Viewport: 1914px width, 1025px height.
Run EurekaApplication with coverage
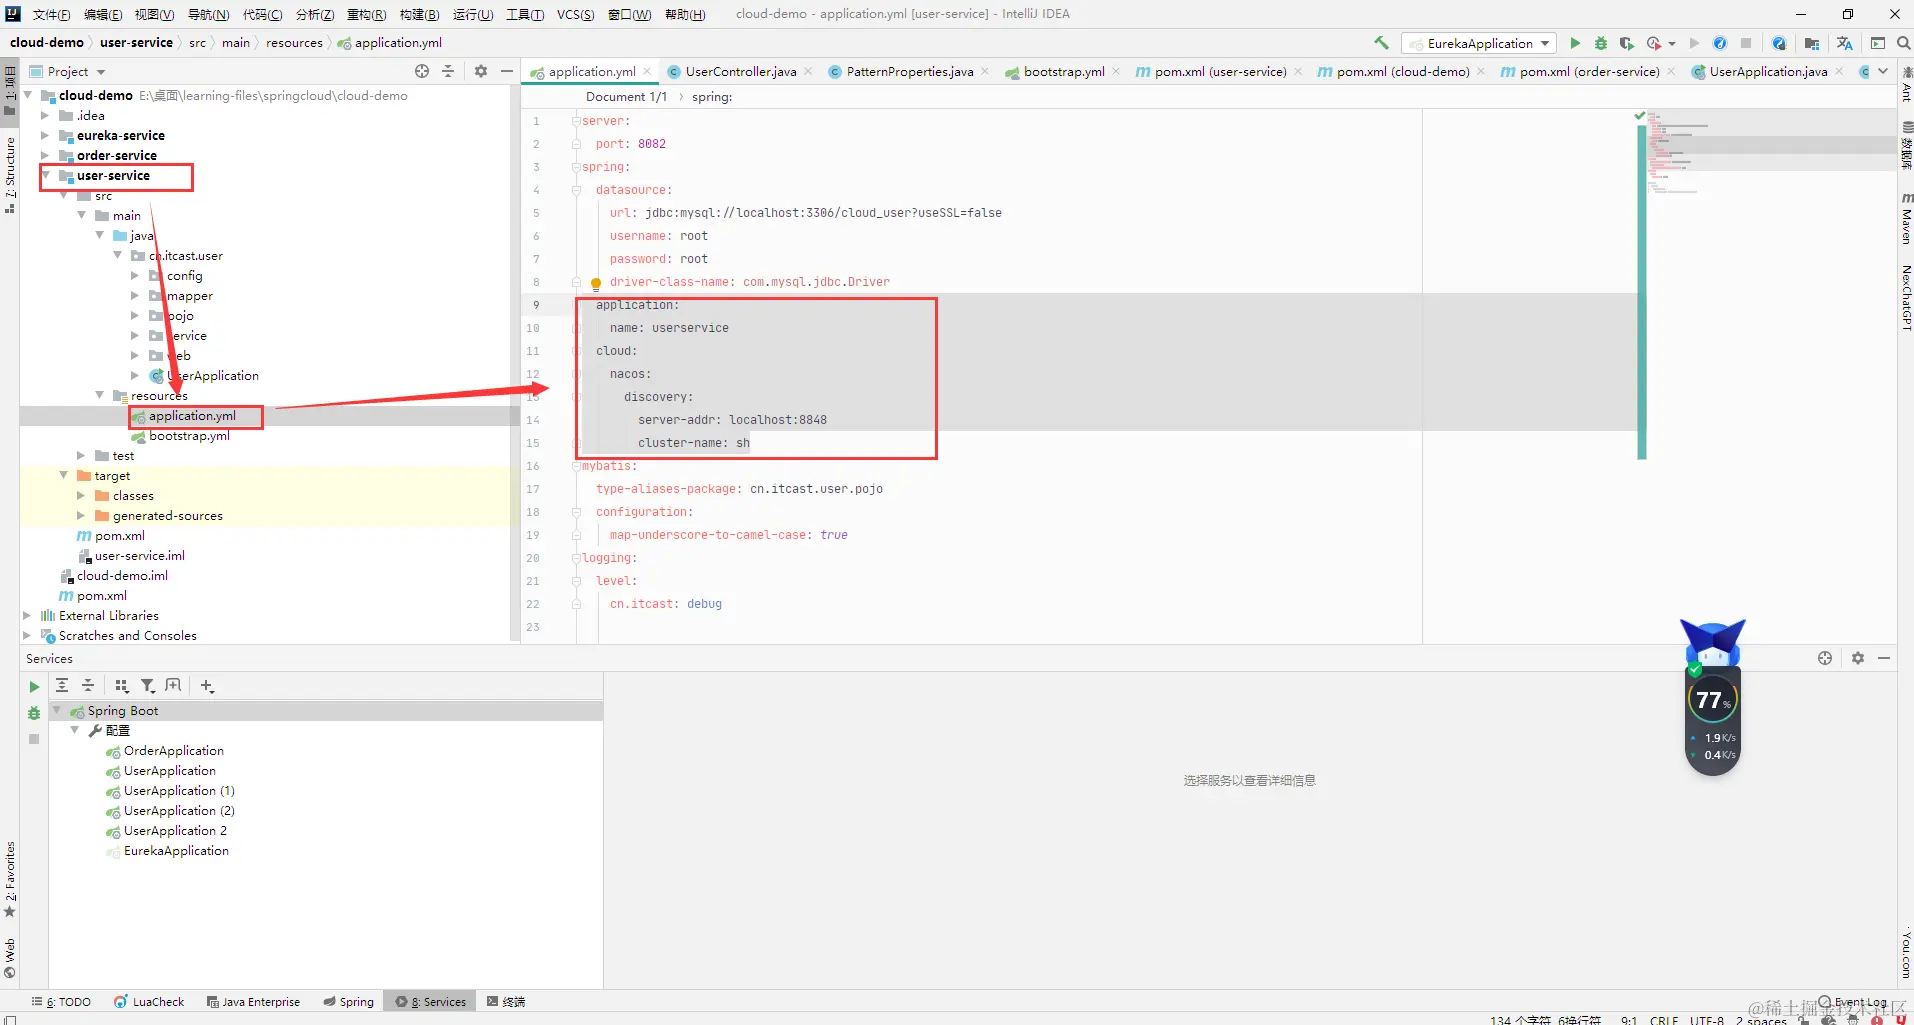click(x=1627, y=43)
